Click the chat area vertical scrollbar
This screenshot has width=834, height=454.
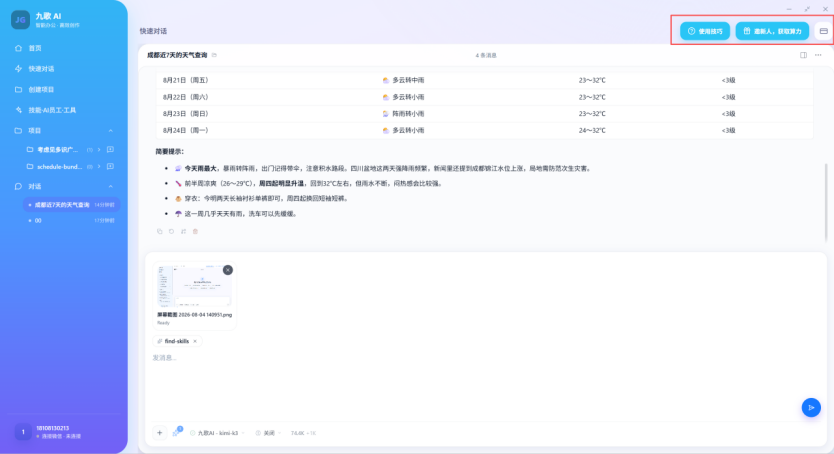click(825, 202)
